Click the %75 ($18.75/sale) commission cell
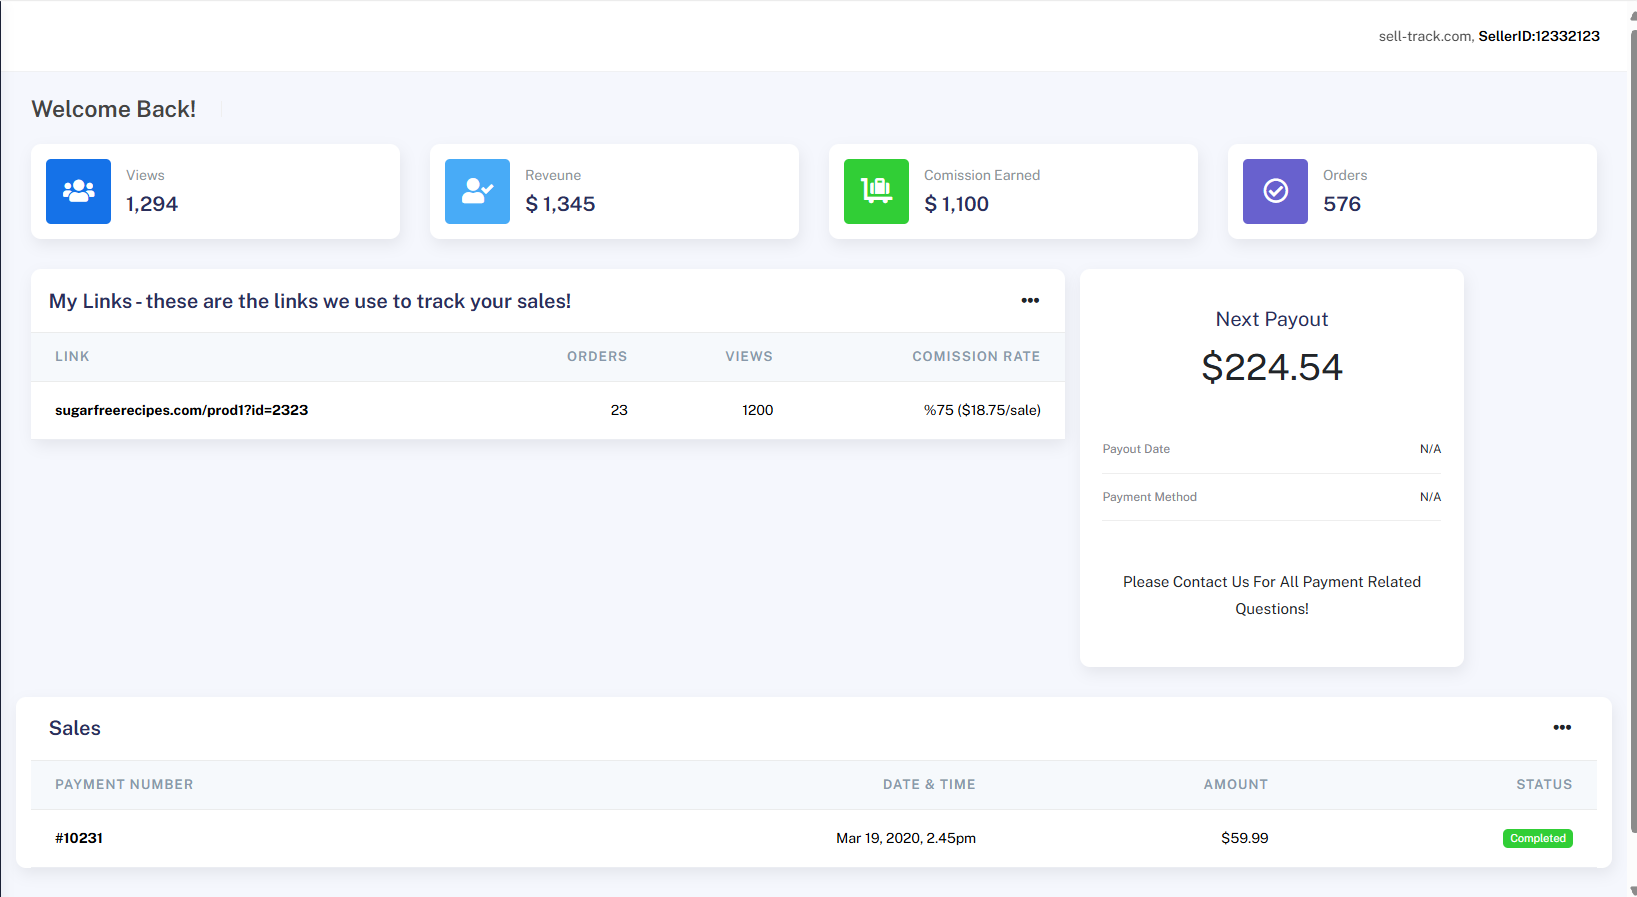 click(982, 410)
